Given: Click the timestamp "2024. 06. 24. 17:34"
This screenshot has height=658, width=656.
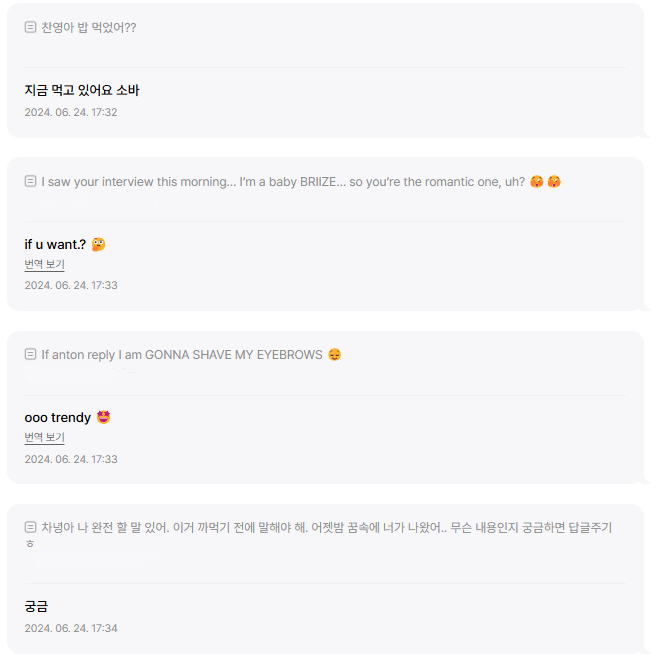Looking at the screenshot, I should coord(71,628).
